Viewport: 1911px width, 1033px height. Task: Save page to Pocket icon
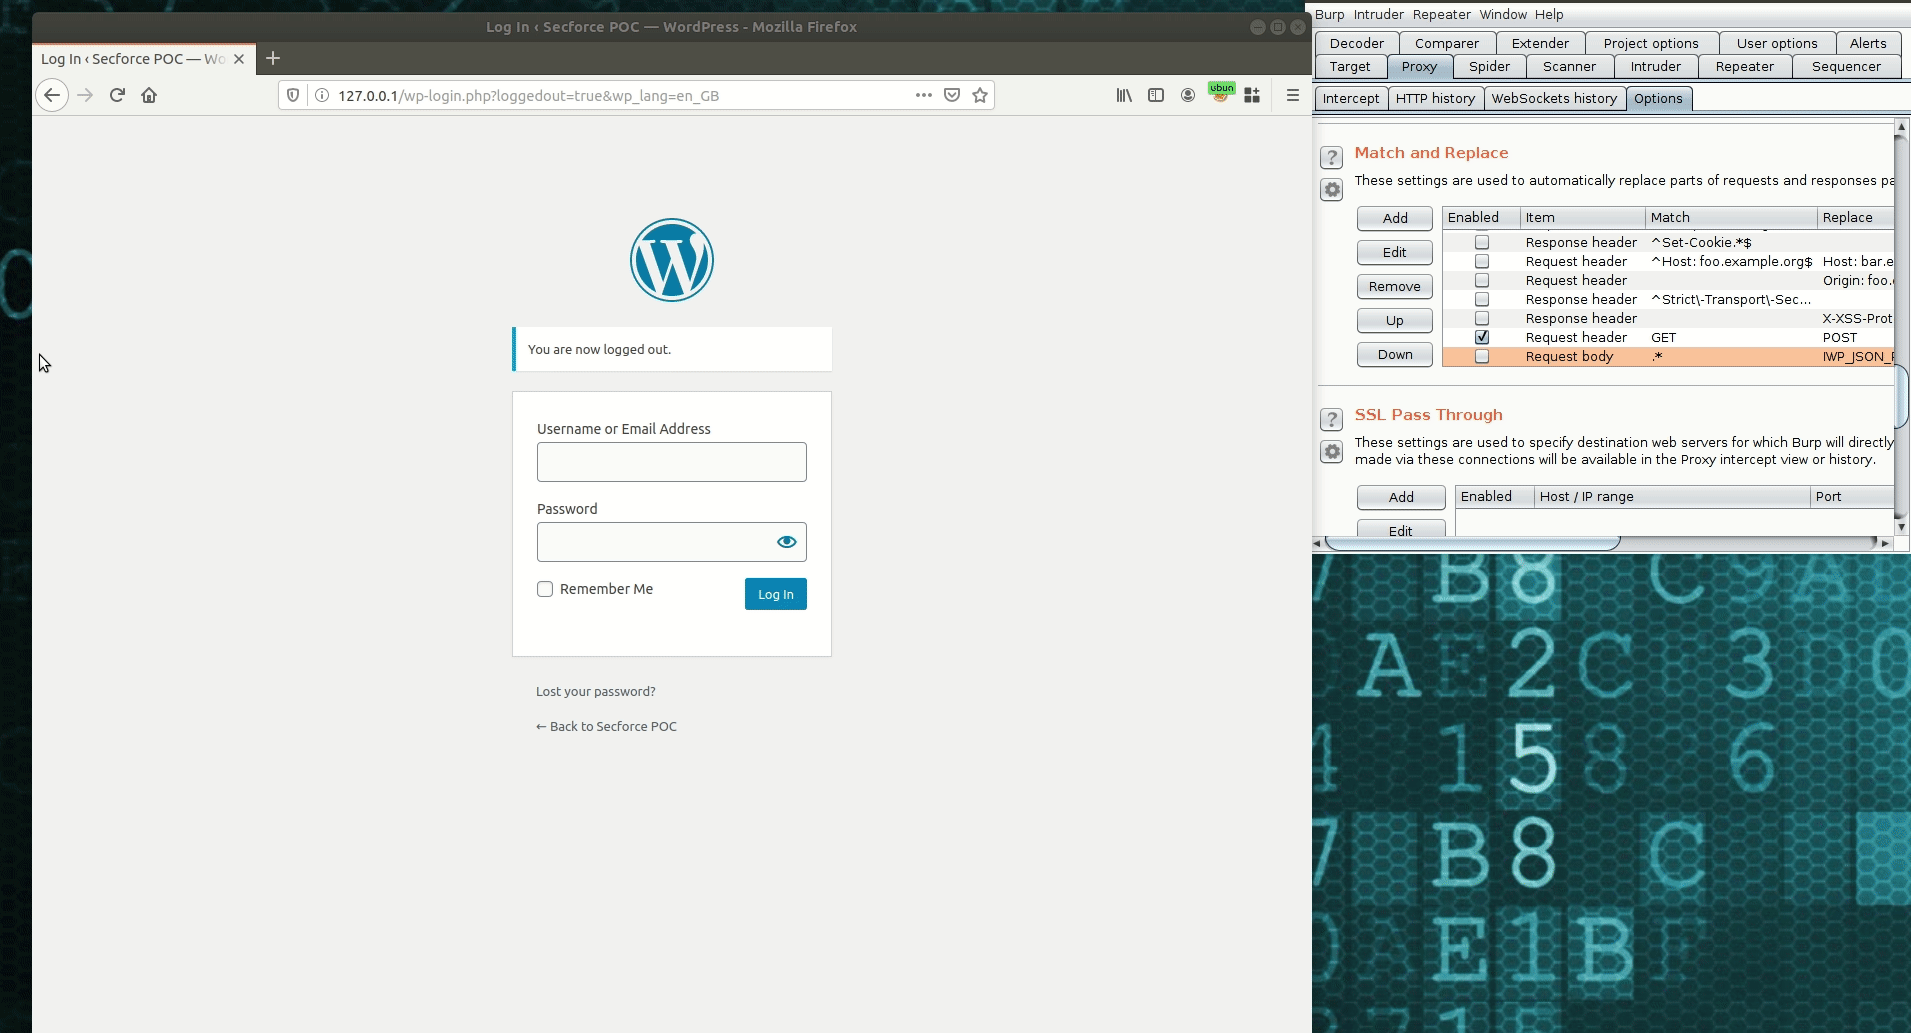click(952, 95)
